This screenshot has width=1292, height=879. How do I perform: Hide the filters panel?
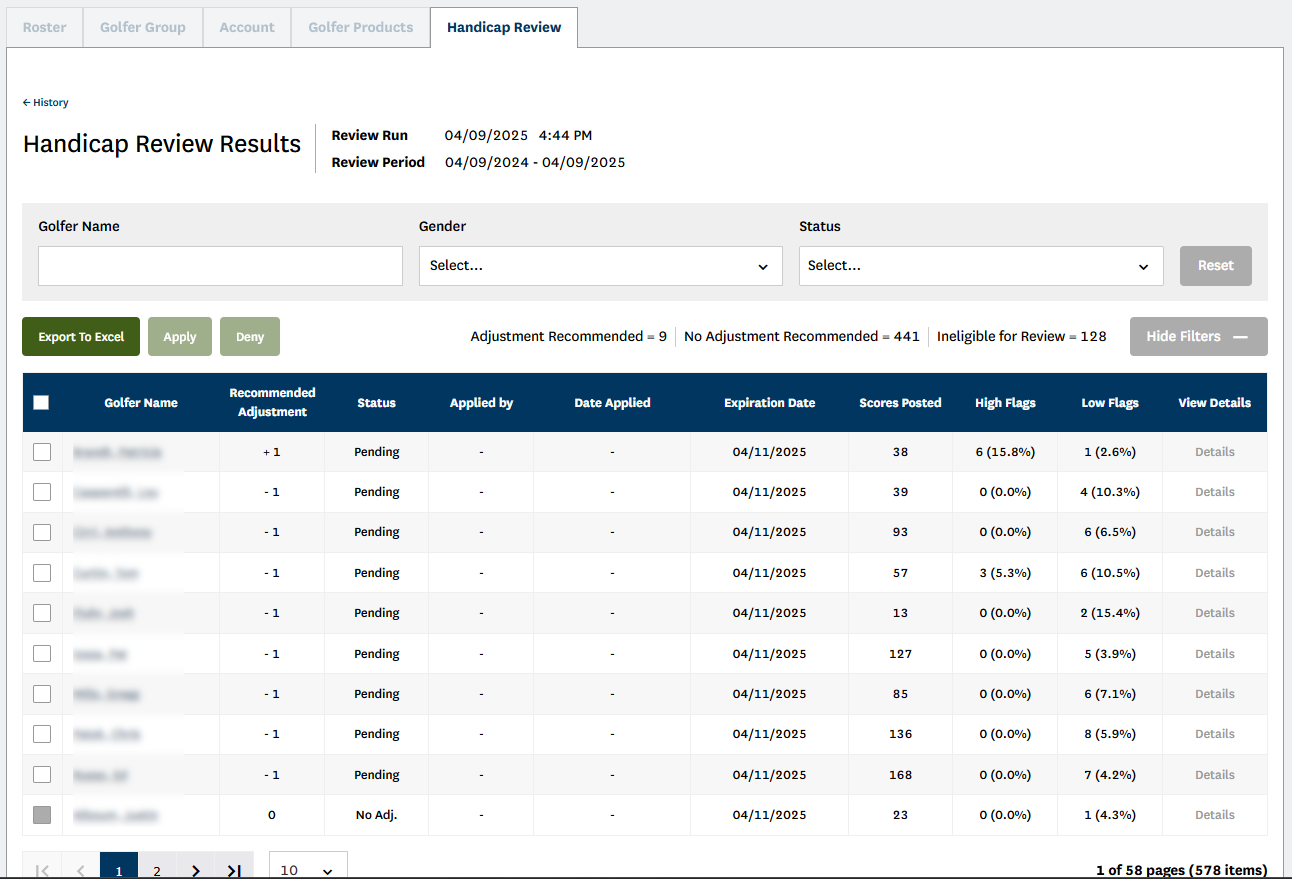(1198, 337)
